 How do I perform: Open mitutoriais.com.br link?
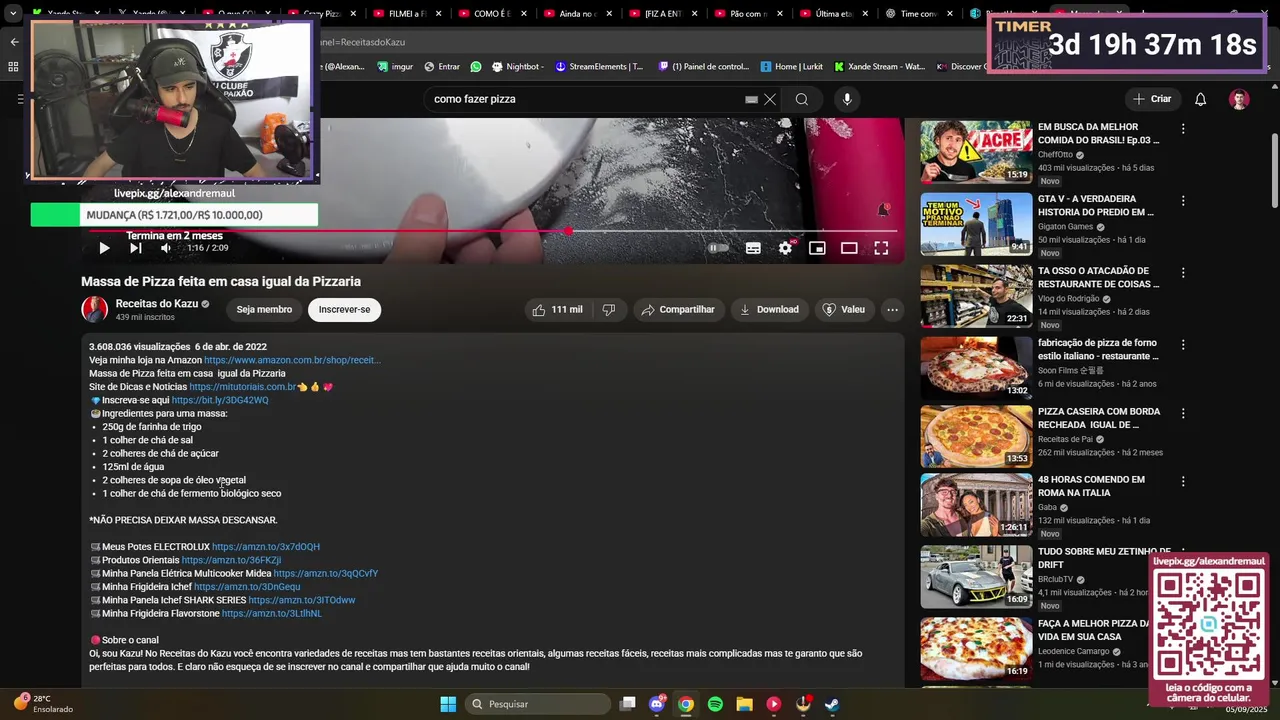pyautogui.click(x=243, y=387)
